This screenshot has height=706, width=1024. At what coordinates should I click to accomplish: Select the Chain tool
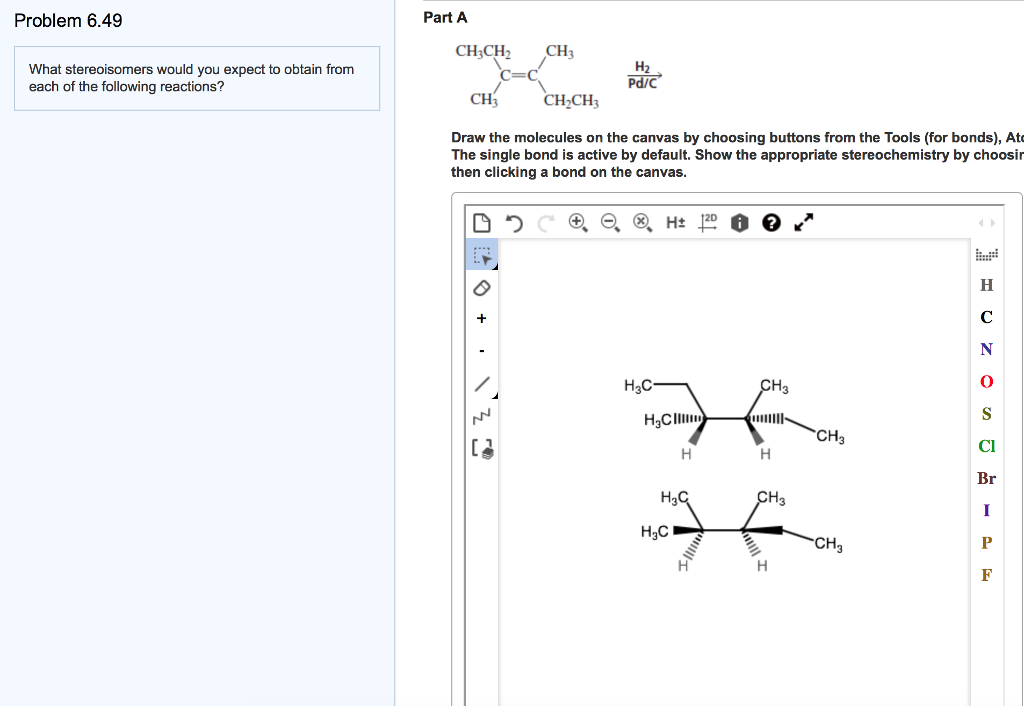(482, 415)
